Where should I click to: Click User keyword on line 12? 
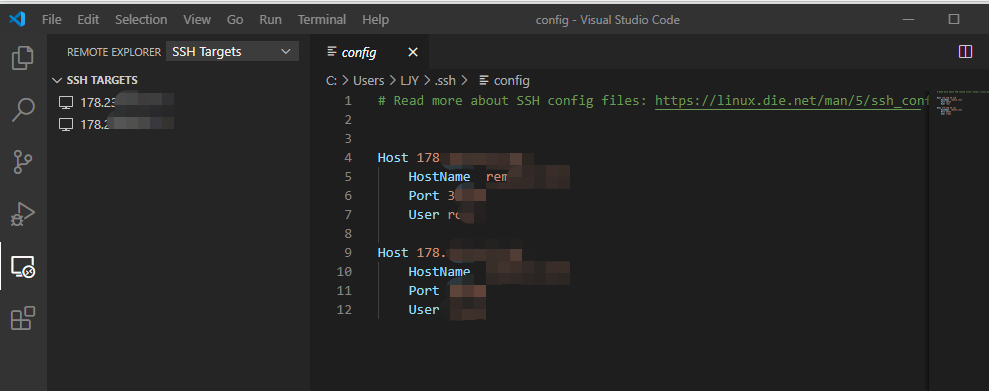pos(424,310)
